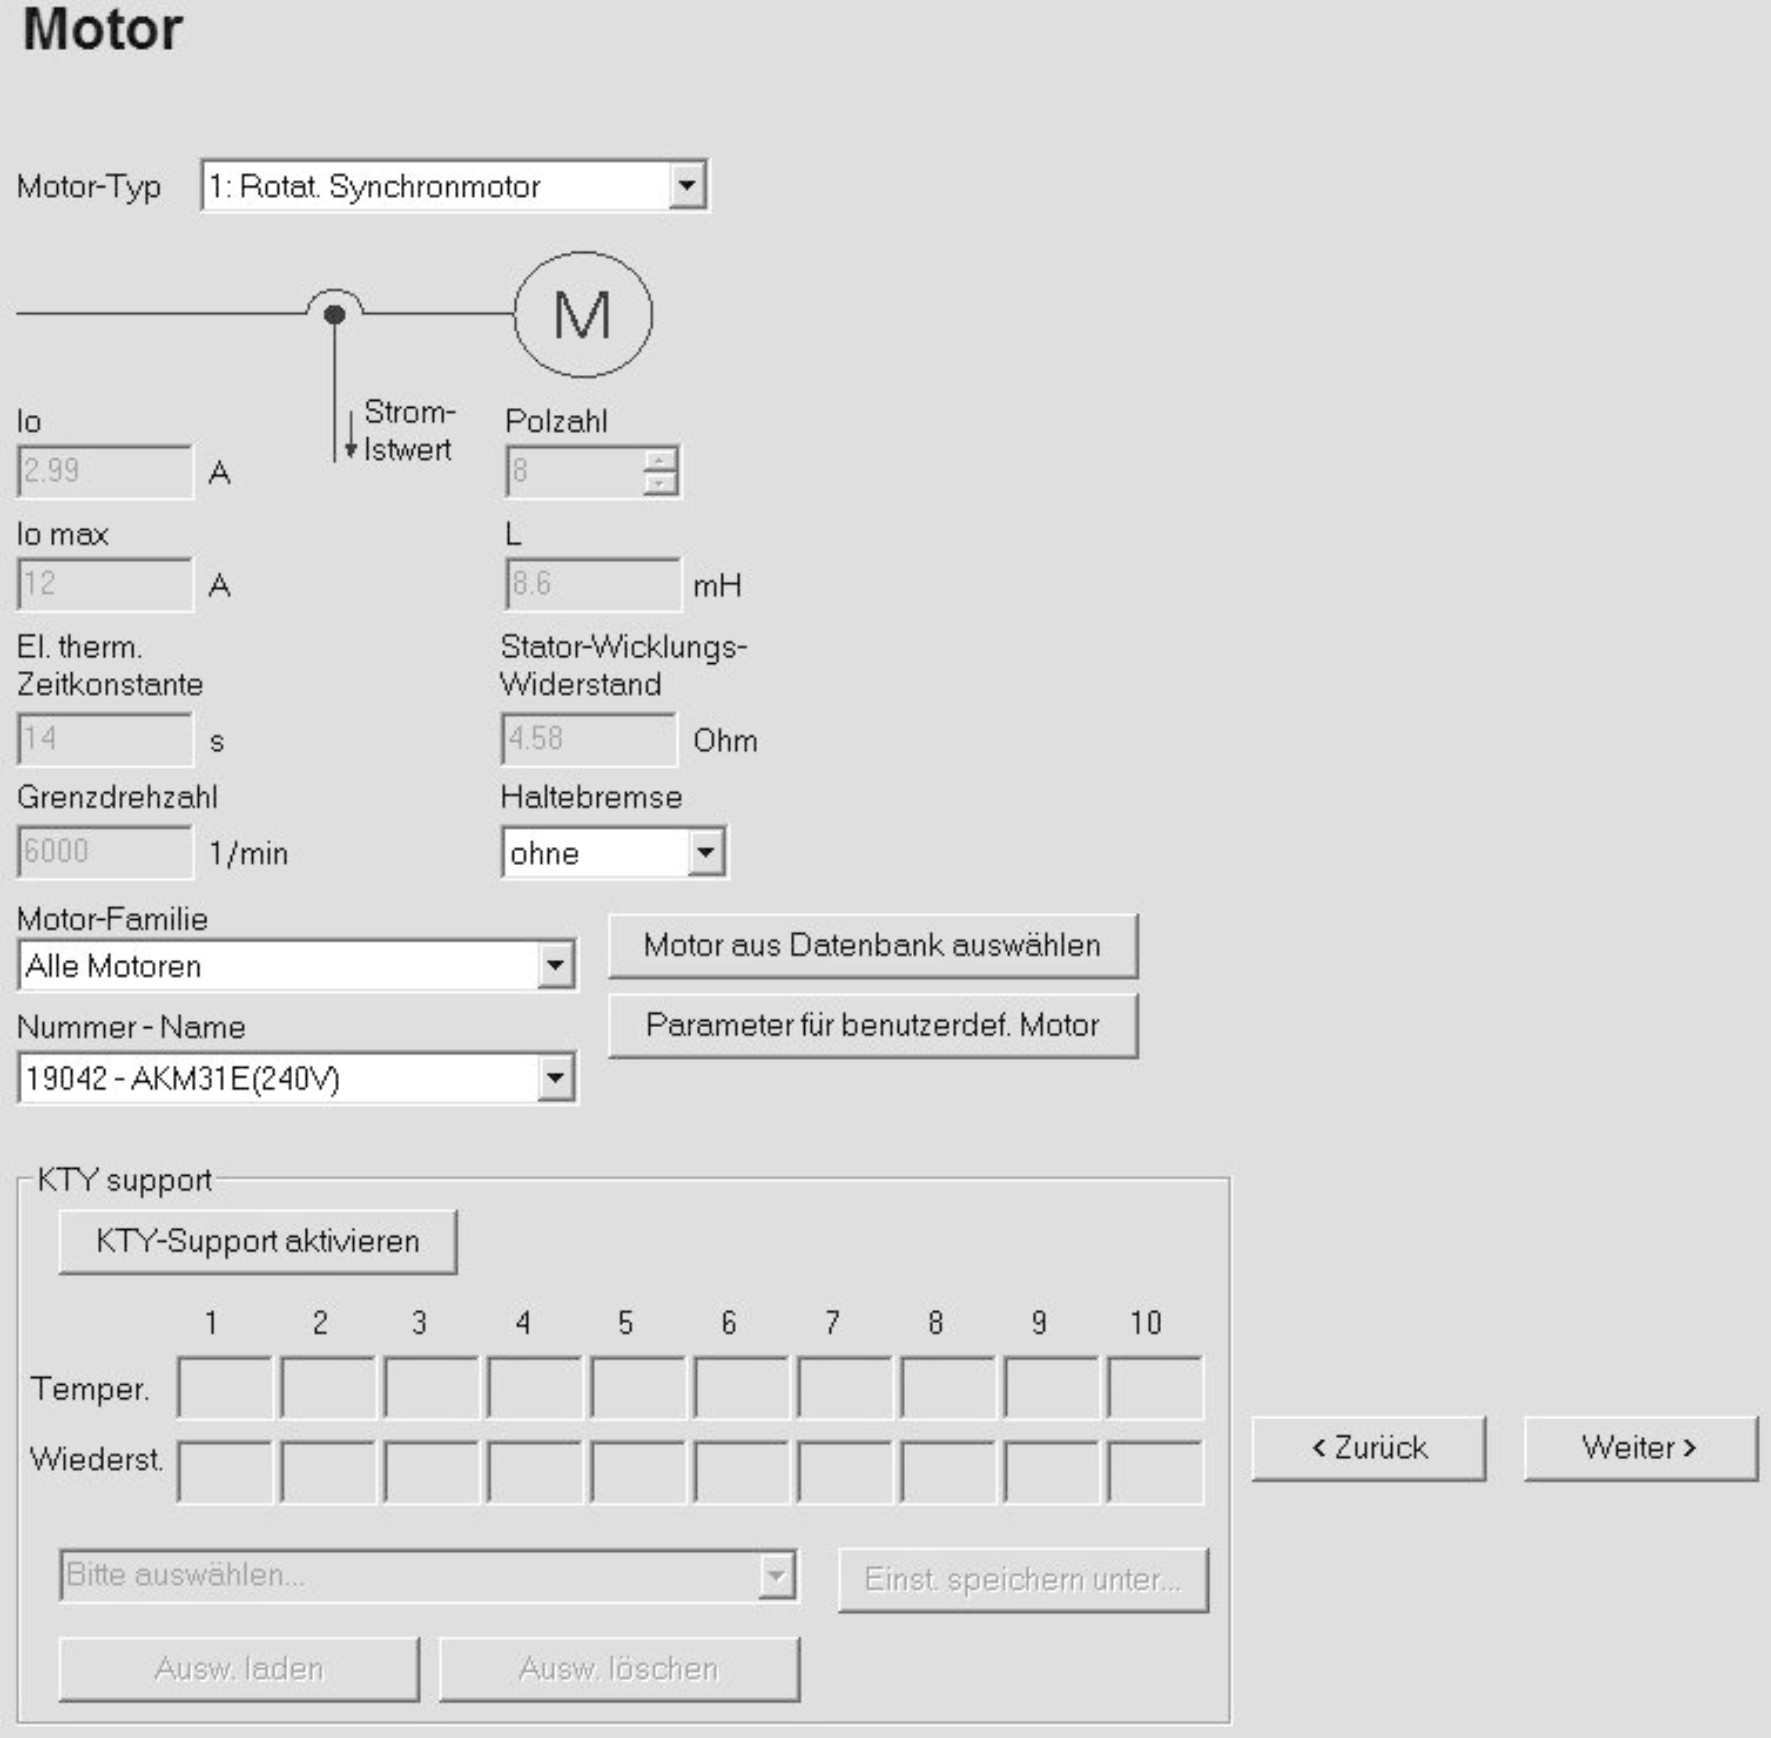The image size is (1771, 1738).
Task: Click the motor M circle symbol
Action: (x=583, y=315)
